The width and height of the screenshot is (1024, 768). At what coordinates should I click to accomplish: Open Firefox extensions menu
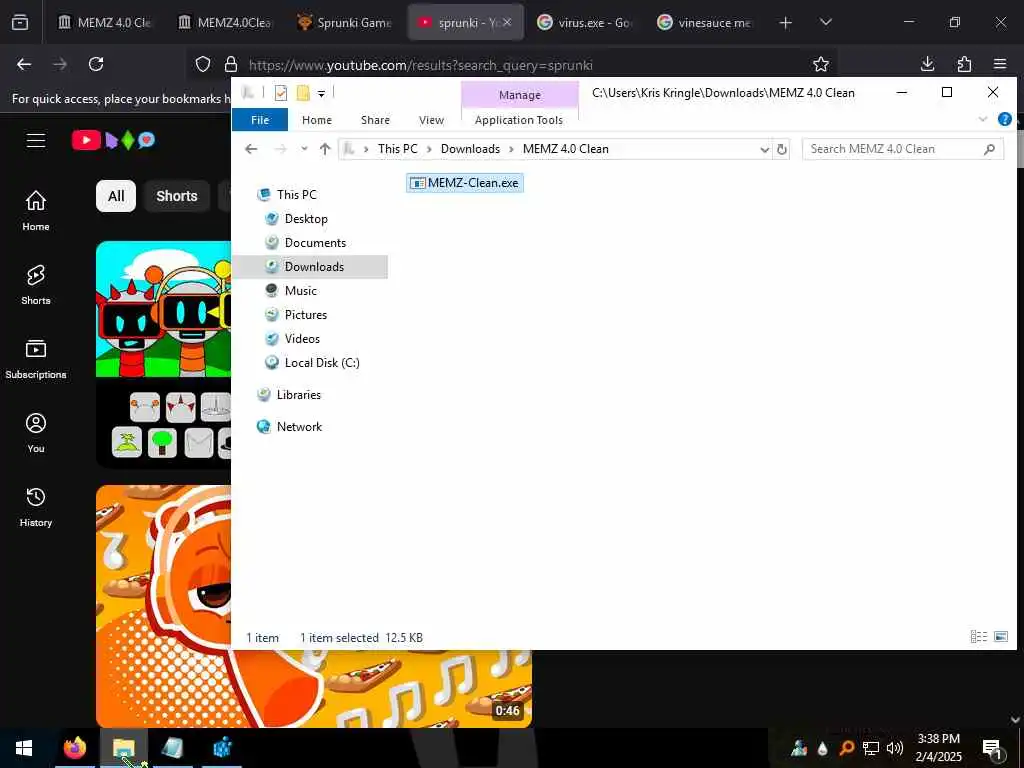pyautogui.click(x=964, y=64)
